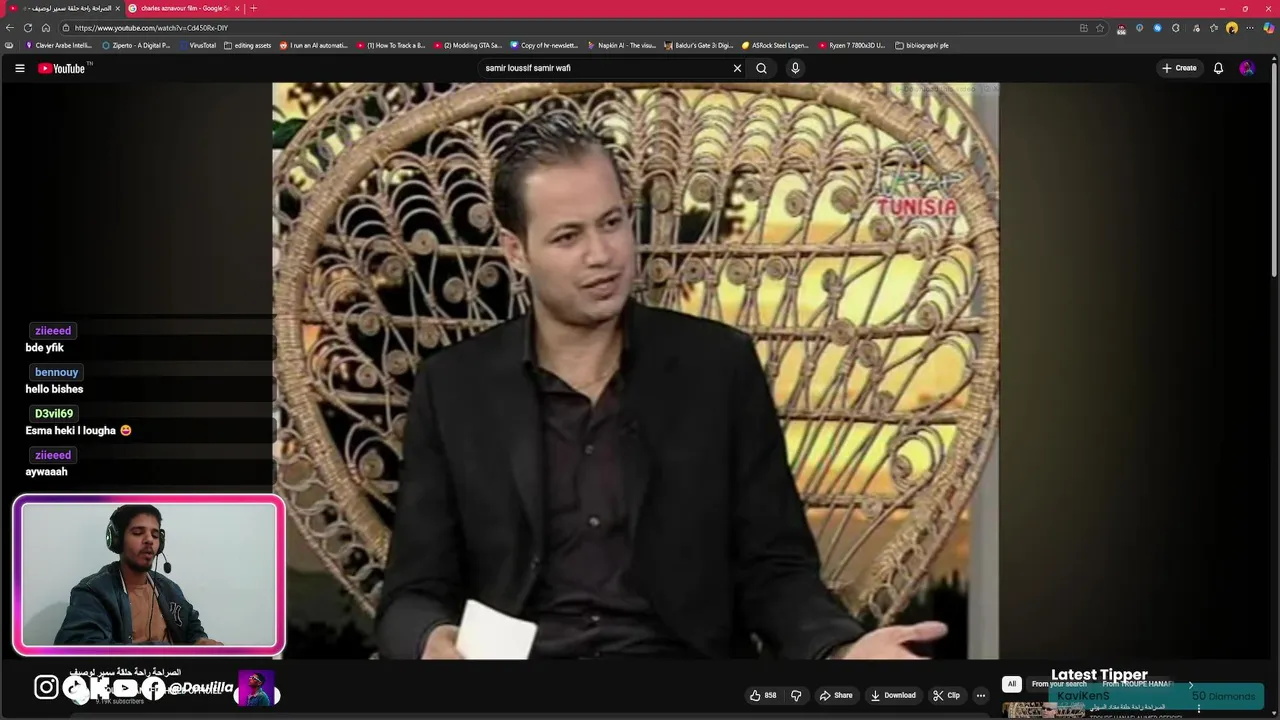Start voice search with the microphone
Image resolution: width=1280 pixels, height=720 pixels.
(795, 68)
